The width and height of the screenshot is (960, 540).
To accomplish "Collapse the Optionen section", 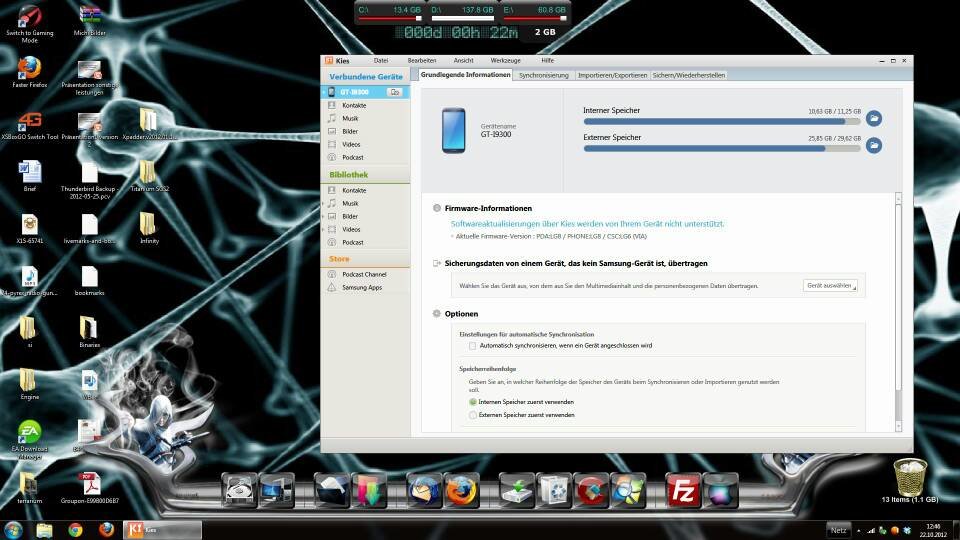I will [437, 313].
